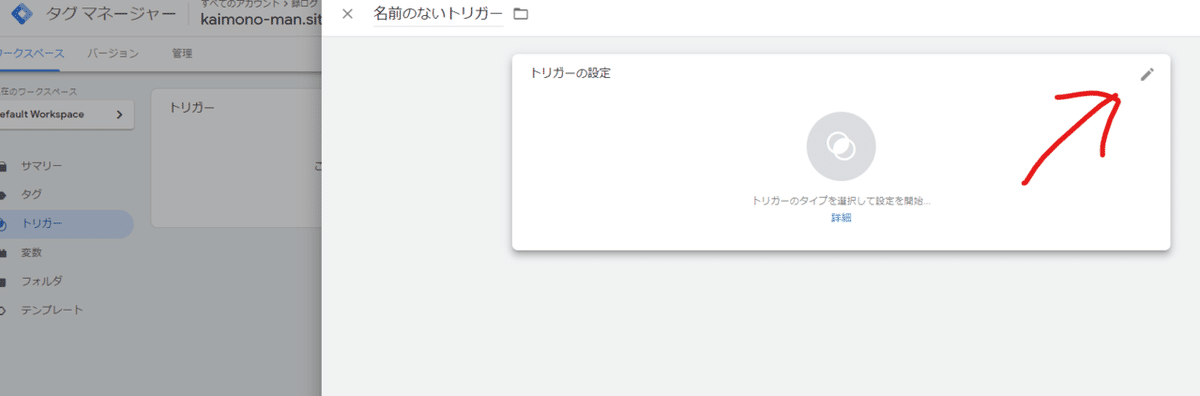Click the 'トリガーのタイプを選択して設定を開始...' text

841,201
